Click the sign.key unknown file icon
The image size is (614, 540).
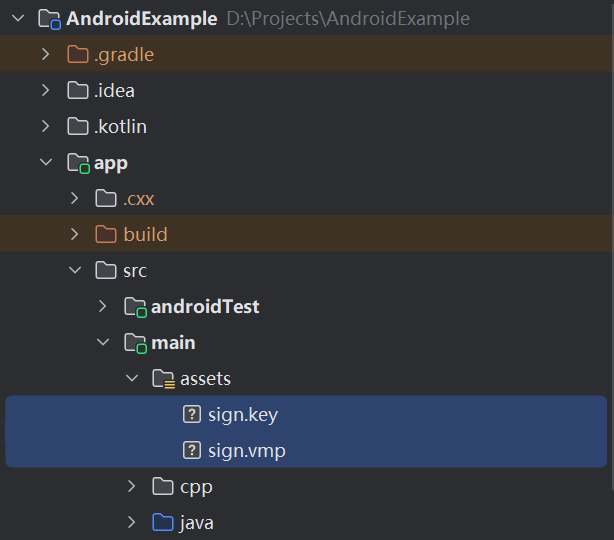(192, 415)
